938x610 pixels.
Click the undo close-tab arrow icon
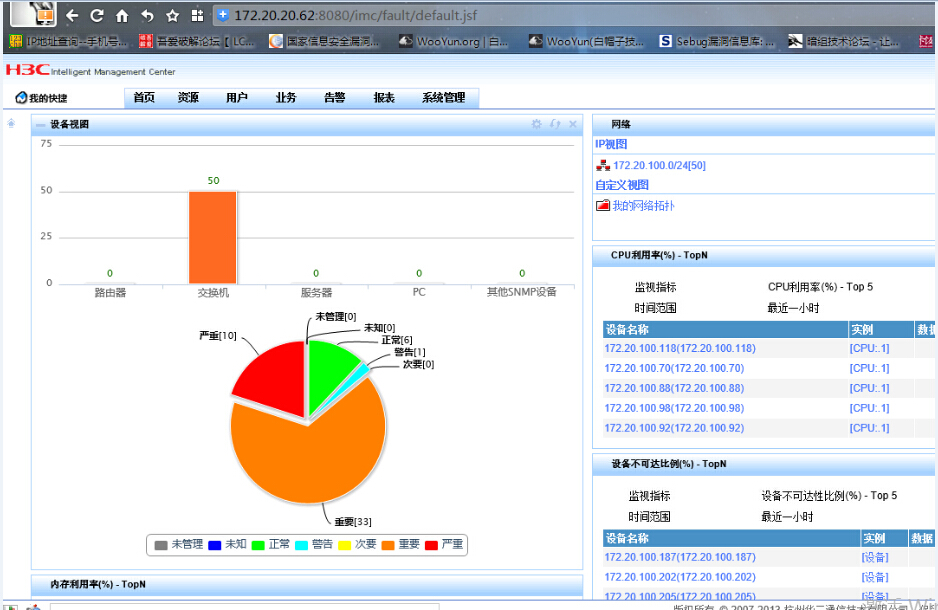tap(147, 16)
